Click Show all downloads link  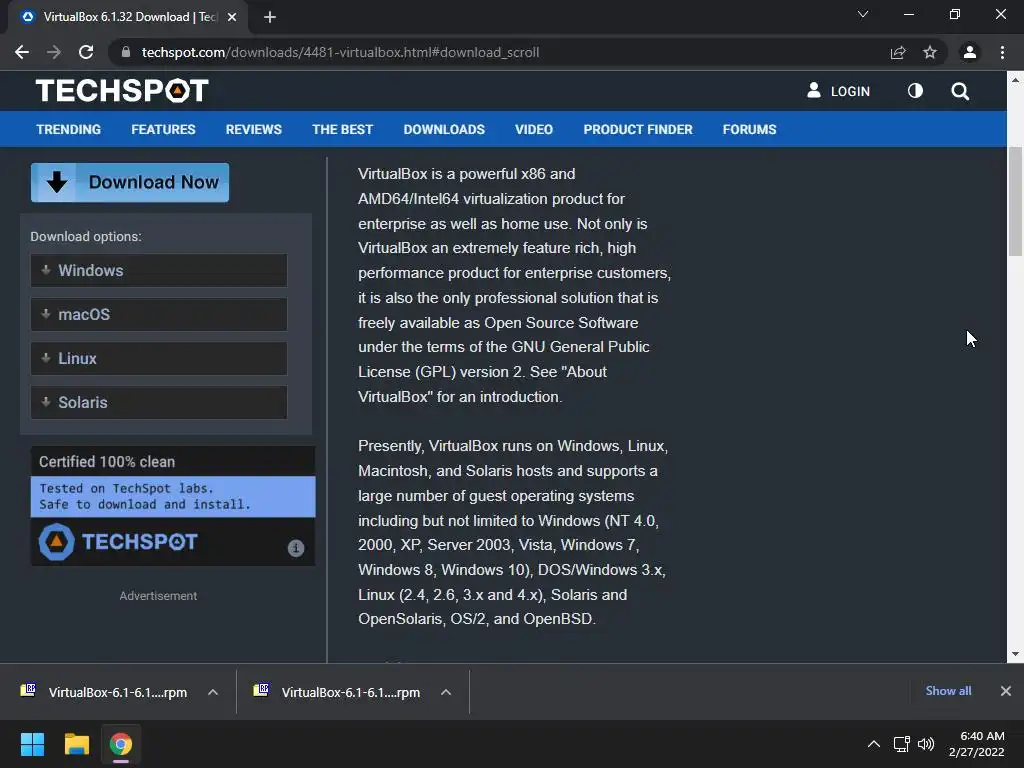click(948, 691)
